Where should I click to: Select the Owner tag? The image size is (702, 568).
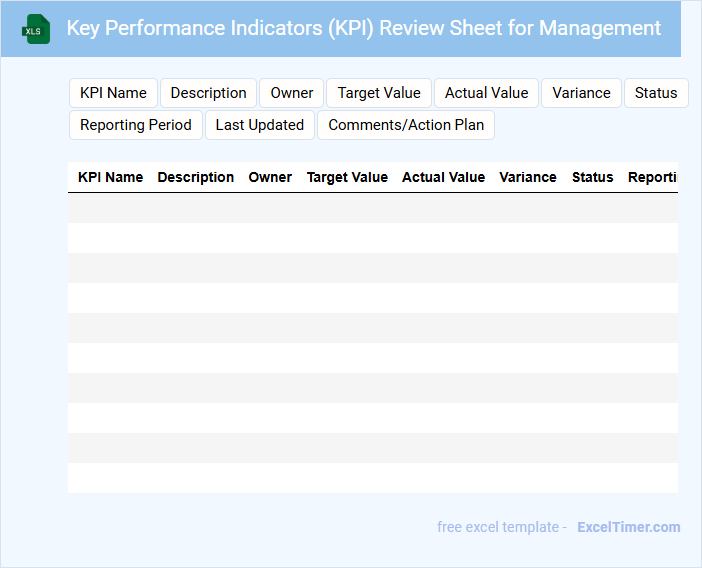click(292, 93)
